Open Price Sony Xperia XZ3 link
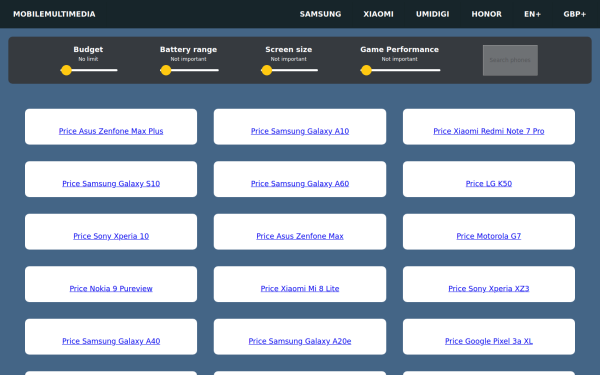The image size is (600, 375). [x=489, y=288]
